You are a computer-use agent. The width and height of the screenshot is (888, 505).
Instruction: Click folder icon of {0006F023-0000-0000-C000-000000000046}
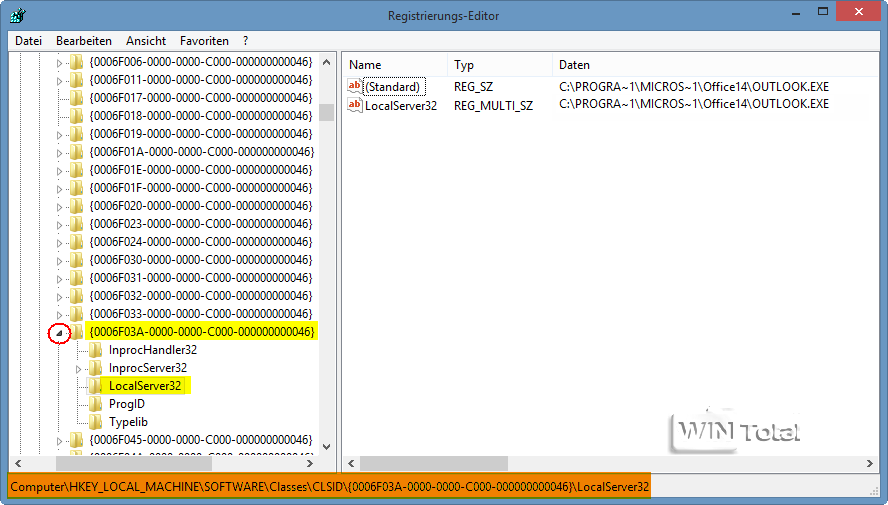(76, 224)
